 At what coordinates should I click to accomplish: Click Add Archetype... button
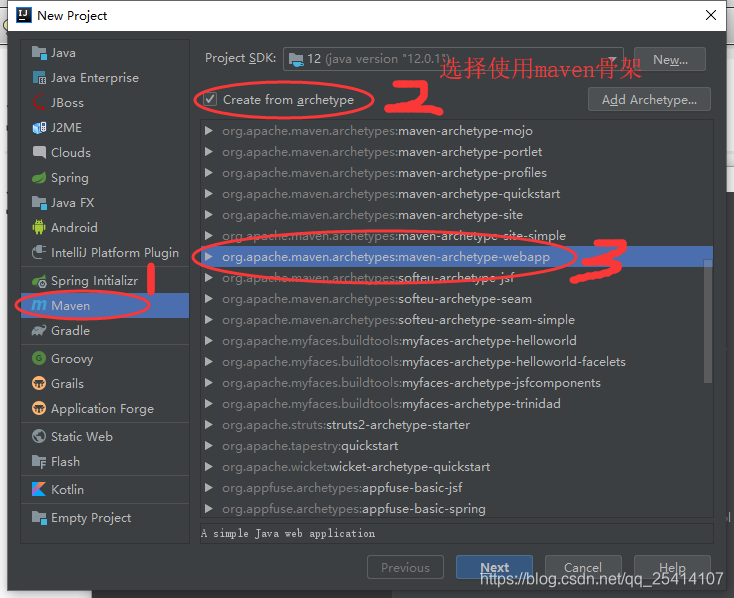pos(649,99)
